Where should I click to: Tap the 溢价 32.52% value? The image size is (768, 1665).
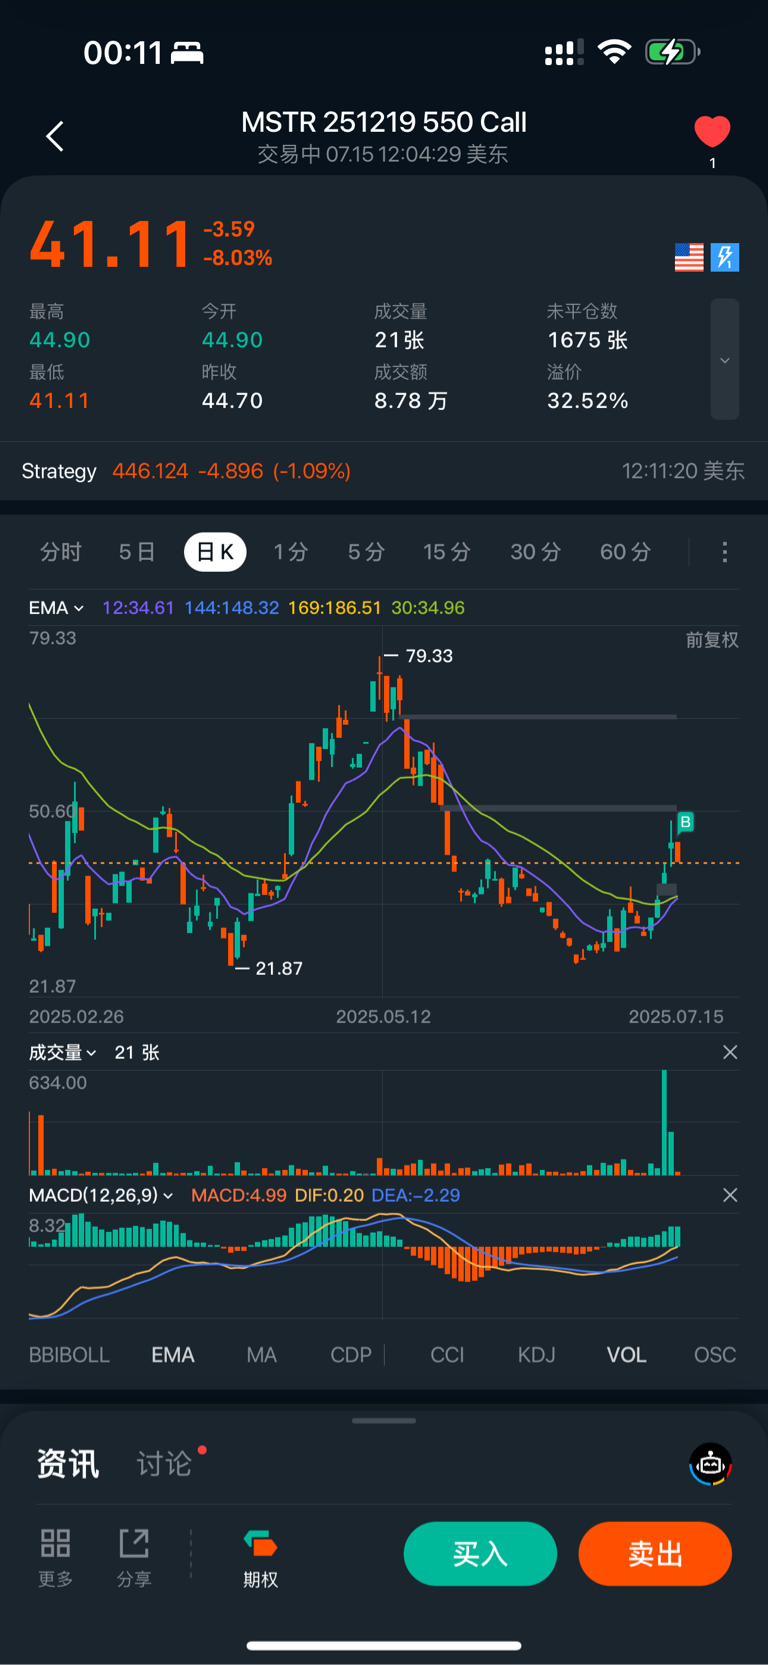(587, 401)
